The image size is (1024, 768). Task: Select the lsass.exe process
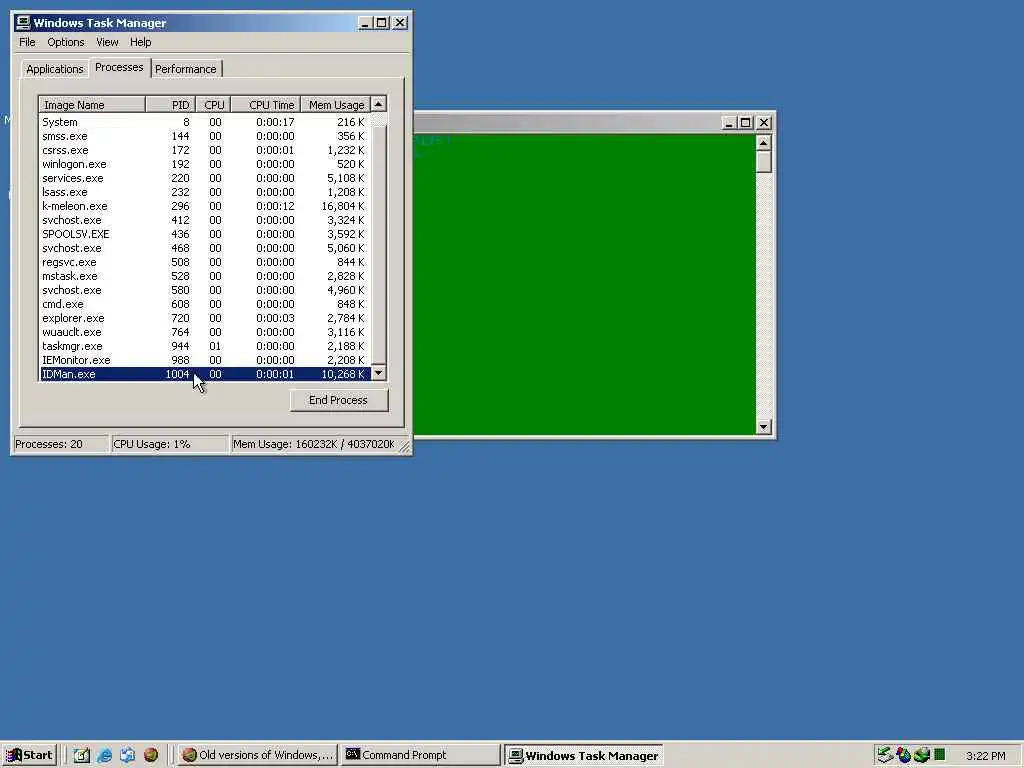tap(204, 192)
